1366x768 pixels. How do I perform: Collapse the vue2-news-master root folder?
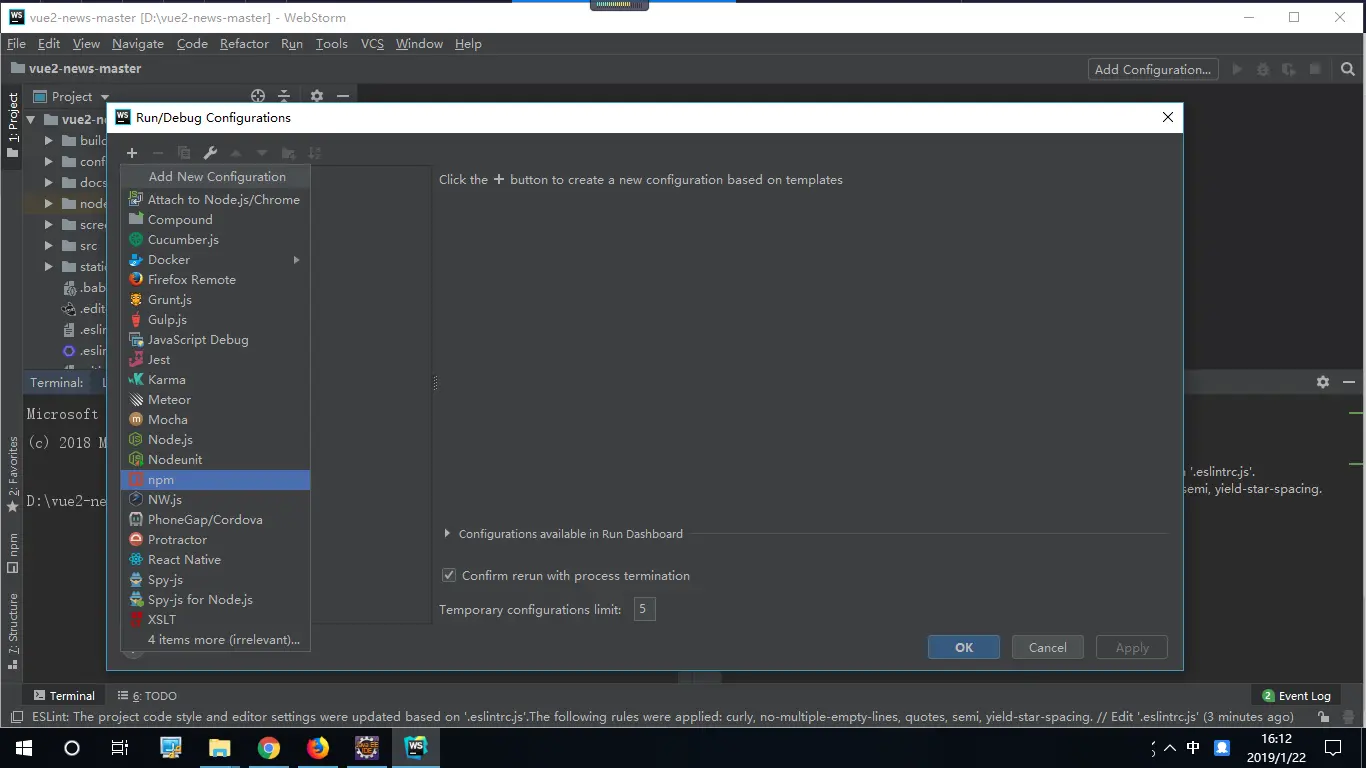tap(31, 119)
